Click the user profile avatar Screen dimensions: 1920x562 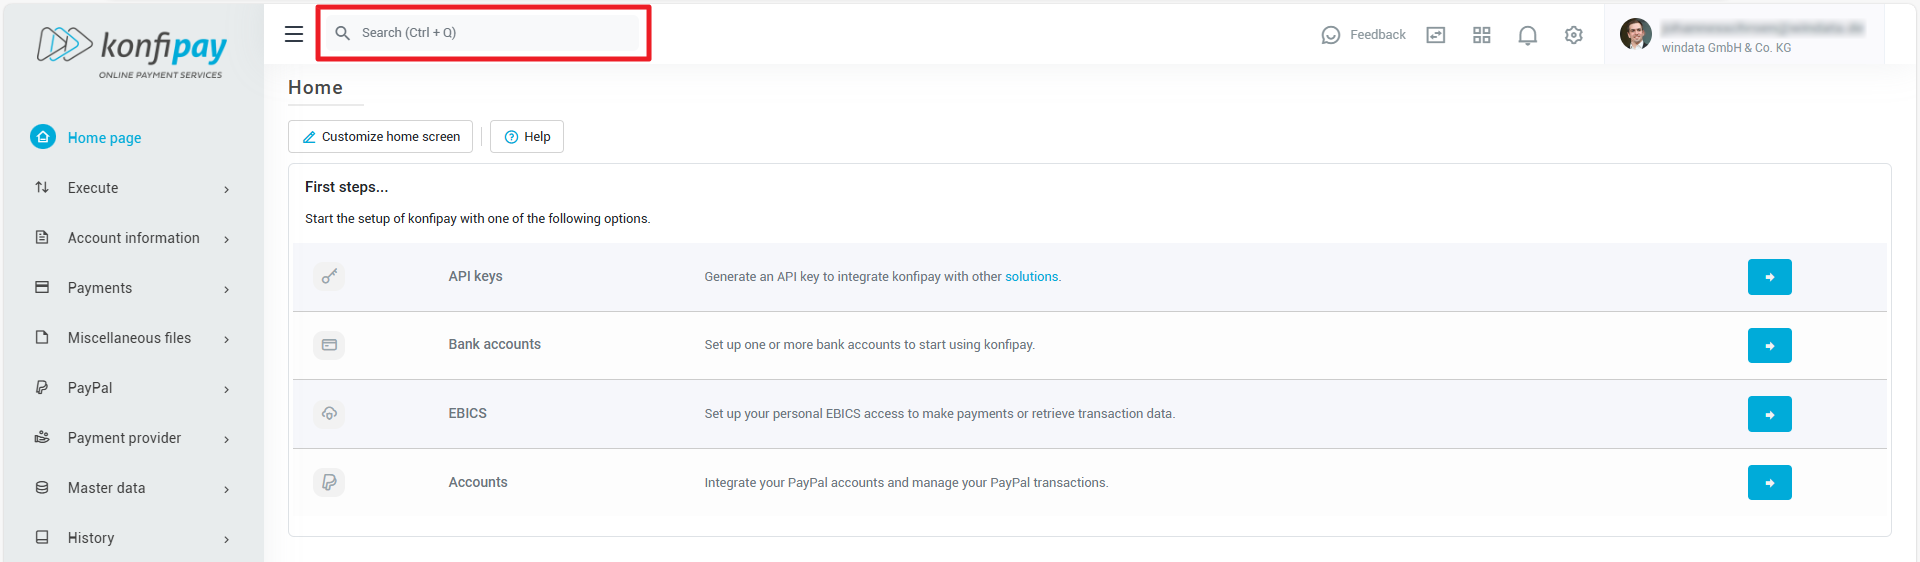point(1635,34)
